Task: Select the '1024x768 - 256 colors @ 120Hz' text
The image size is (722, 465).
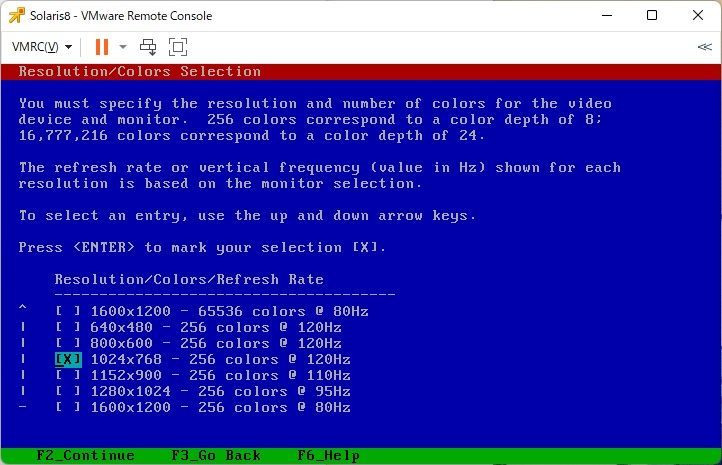Action: (x=221, y=360)
